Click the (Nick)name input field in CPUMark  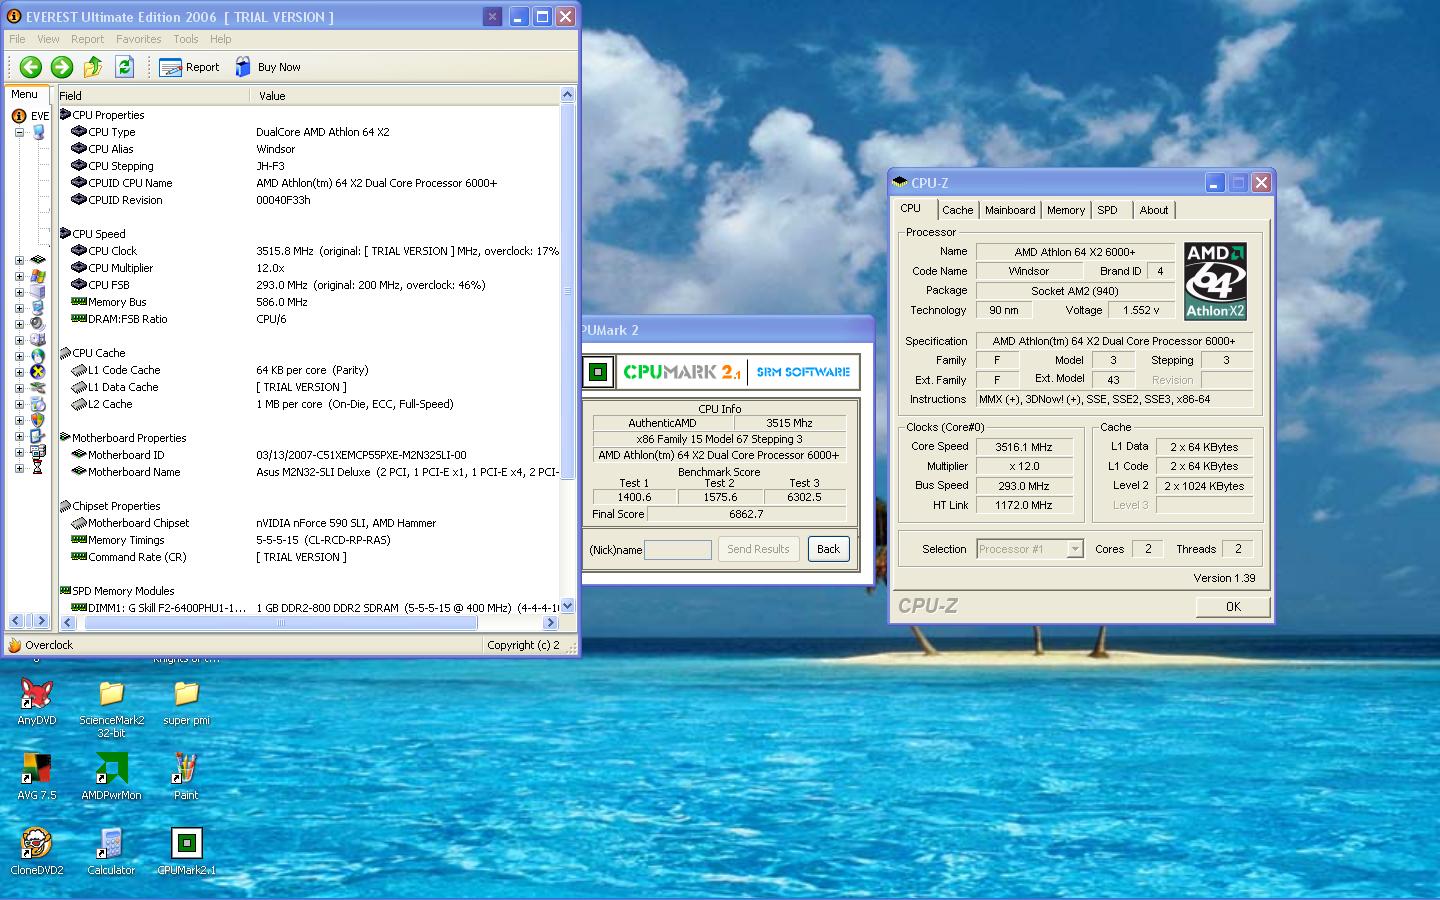(x=678, y=550)
